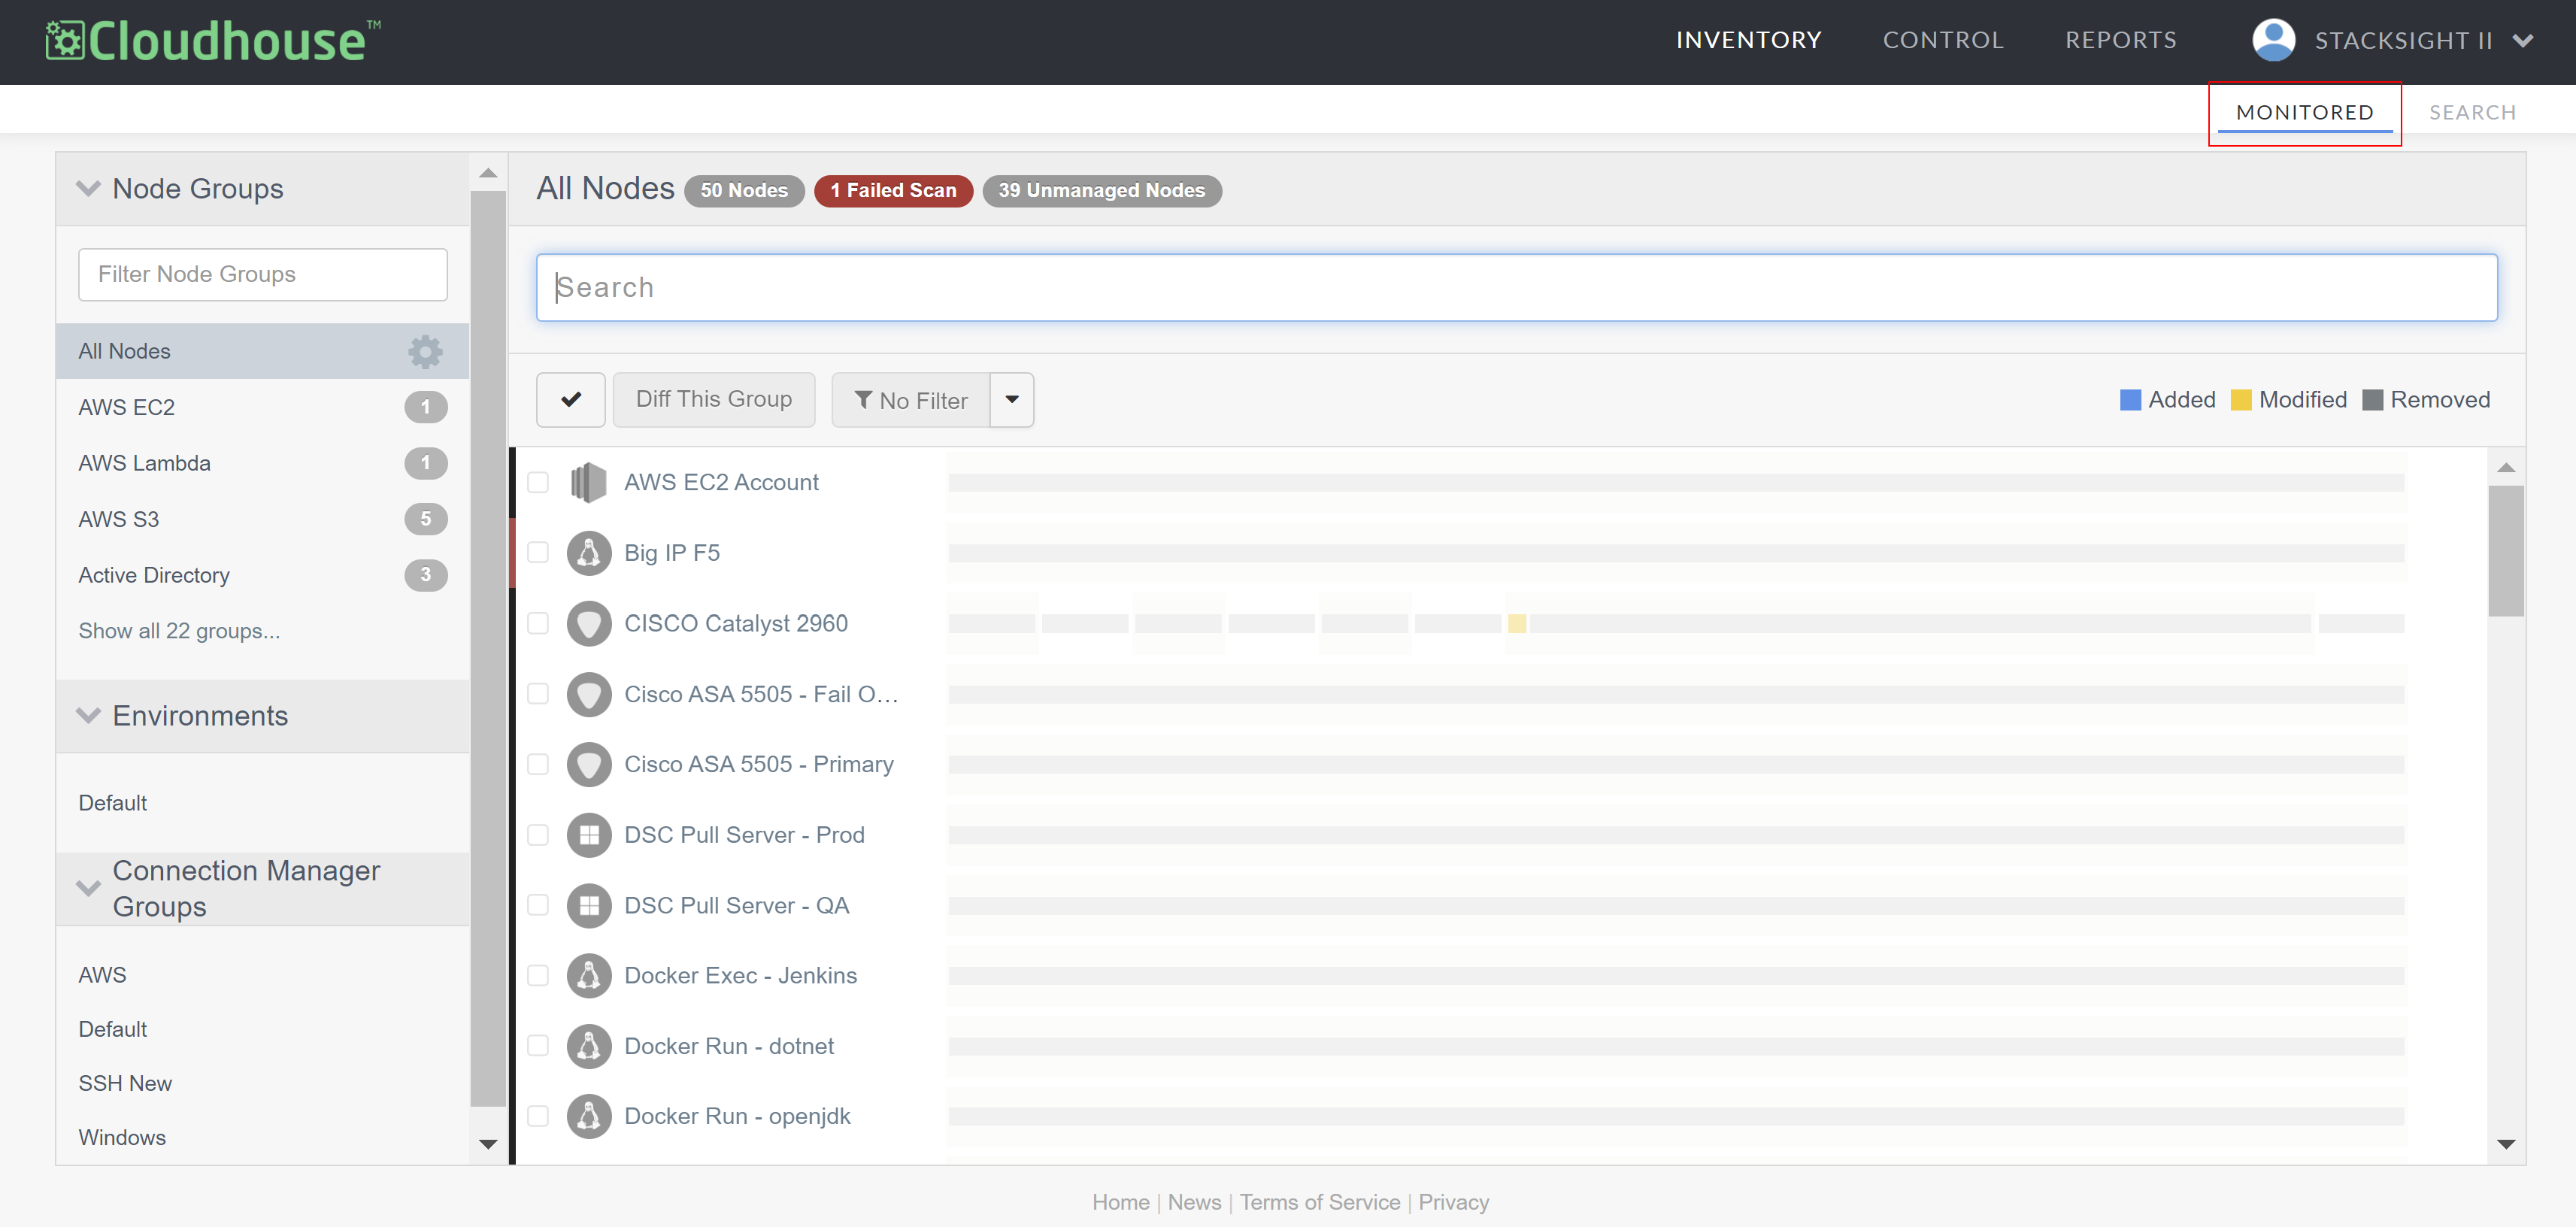Focus the main node Search field
This screenshot has width=2576, height=1227.
1516,288
